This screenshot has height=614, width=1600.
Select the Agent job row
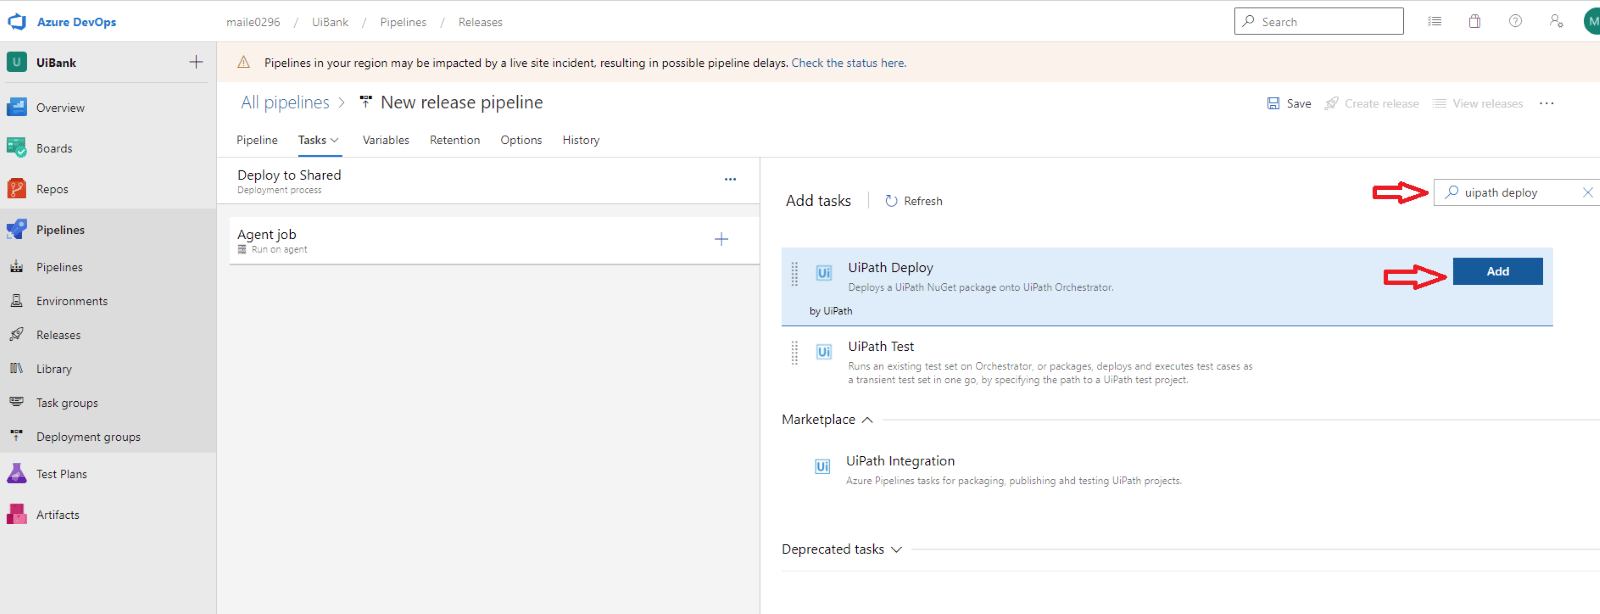[x=494, y=241]
